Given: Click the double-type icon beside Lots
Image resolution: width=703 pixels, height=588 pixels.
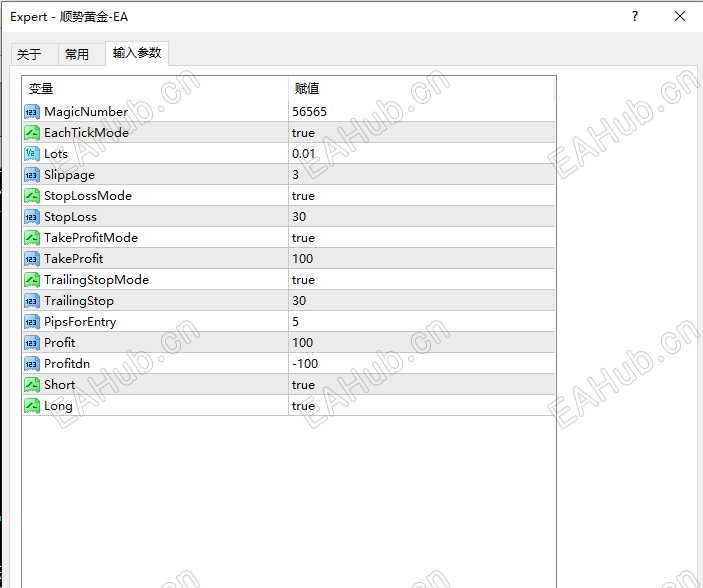Looking at the screenshot, I should [32, 154].
